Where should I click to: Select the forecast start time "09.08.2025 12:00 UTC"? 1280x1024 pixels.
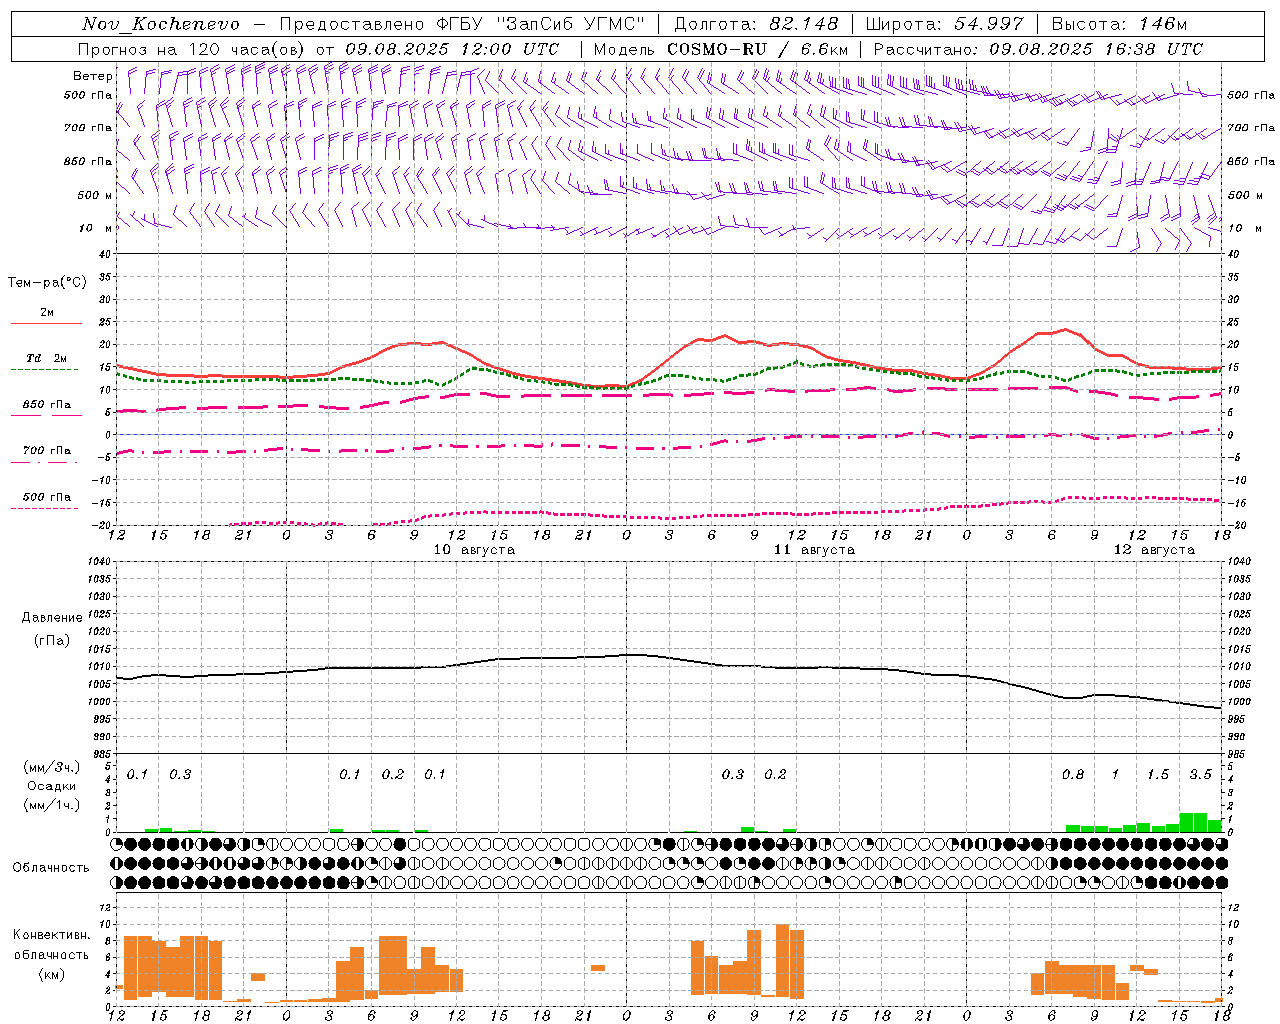[x=452, y=49]
